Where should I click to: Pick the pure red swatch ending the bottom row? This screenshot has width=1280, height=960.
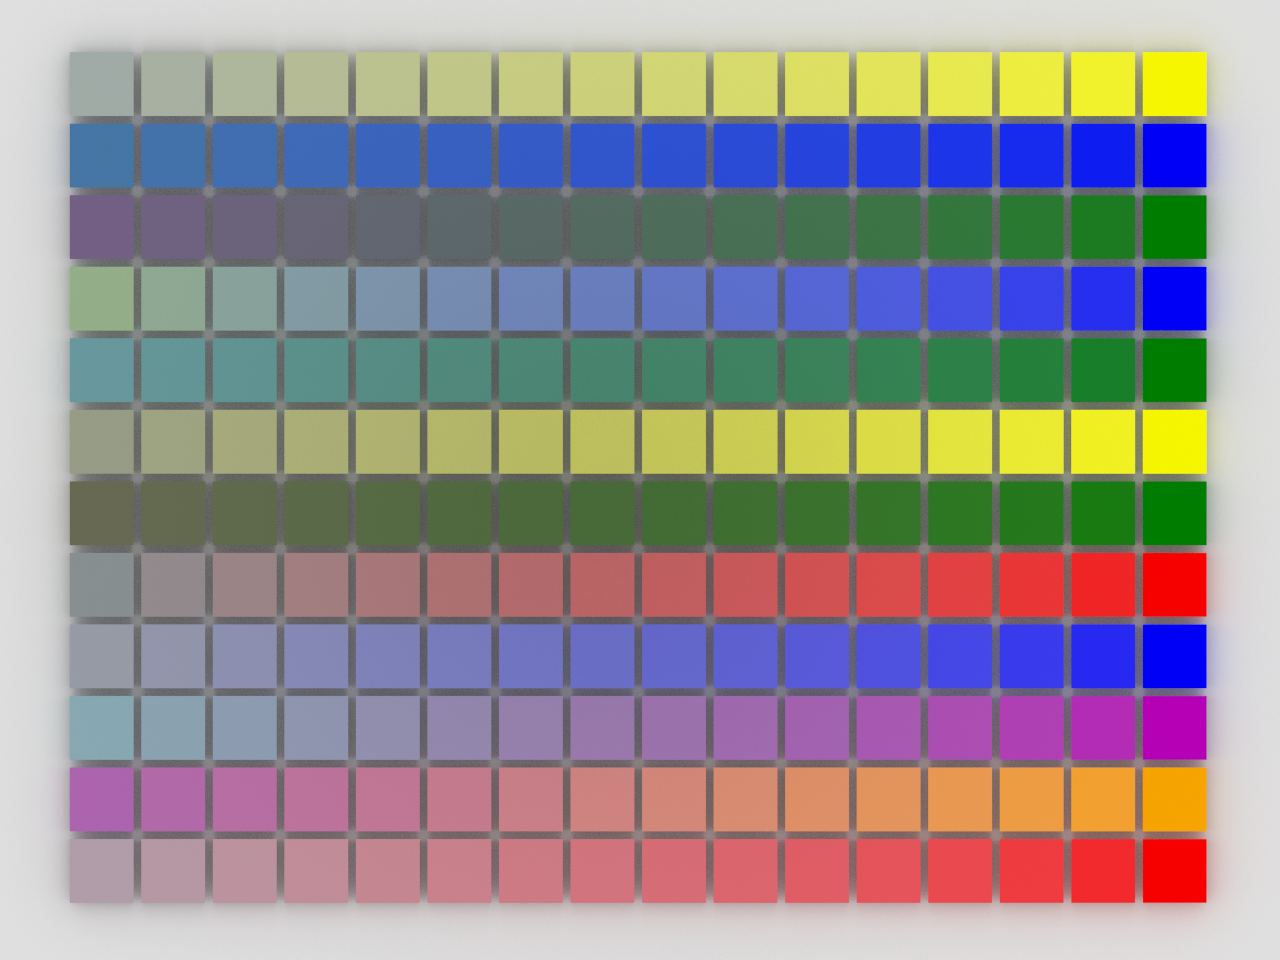(x=1174, y=870)
